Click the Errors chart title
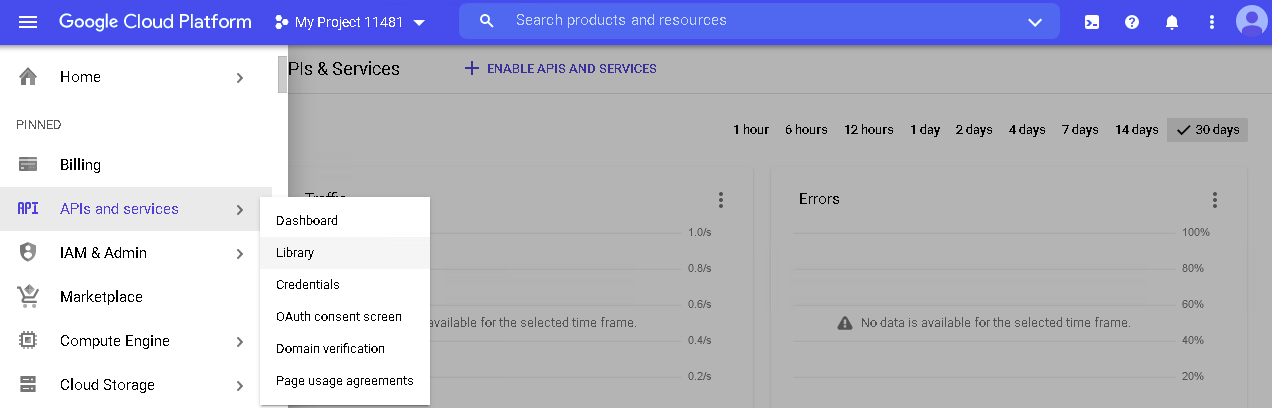 (x=819, y=199)
